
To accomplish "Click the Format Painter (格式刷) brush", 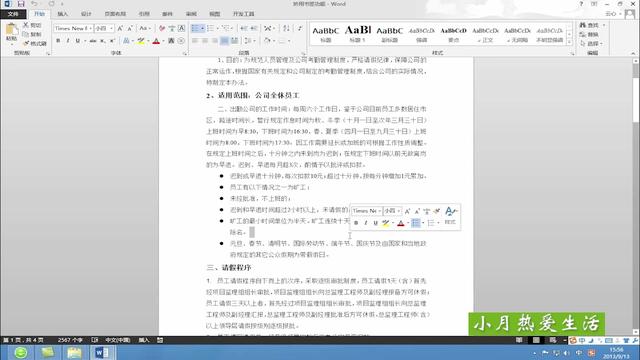I will [34, 43].
